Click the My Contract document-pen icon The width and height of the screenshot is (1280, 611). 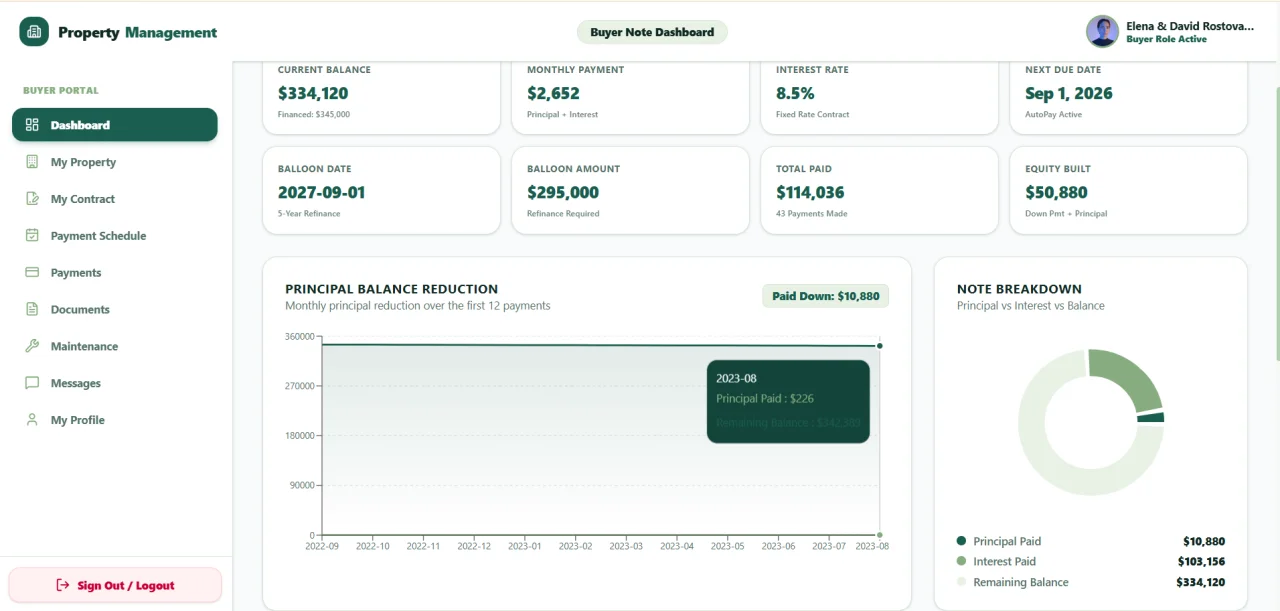pos(32,199)
